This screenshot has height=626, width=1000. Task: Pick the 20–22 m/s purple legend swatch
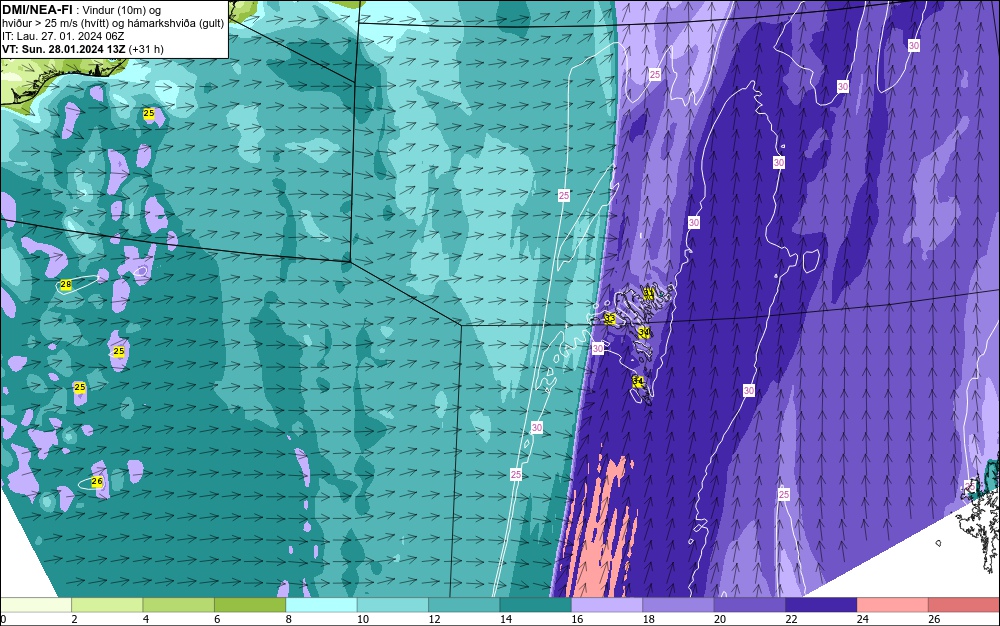750,605
